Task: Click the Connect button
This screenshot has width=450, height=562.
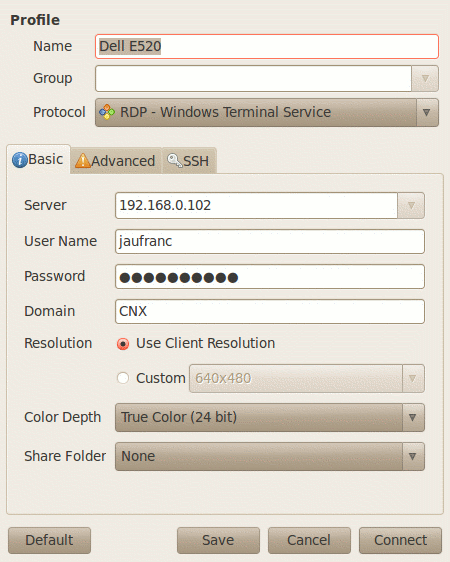Action: pos(401,540)
